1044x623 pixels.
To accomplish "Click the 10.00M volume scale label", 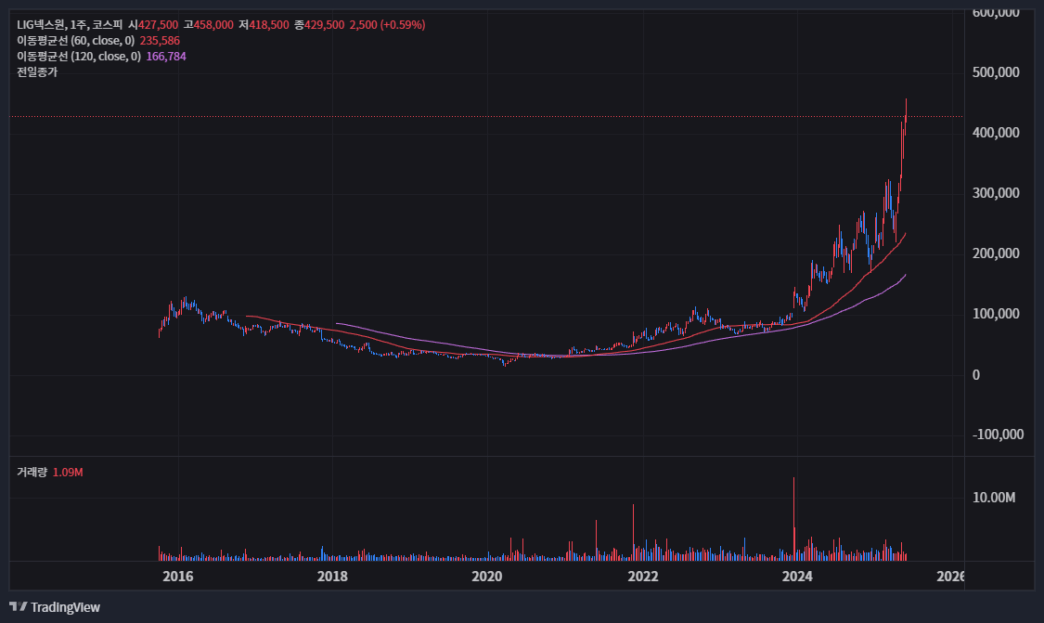I will [x=993, y=497].
